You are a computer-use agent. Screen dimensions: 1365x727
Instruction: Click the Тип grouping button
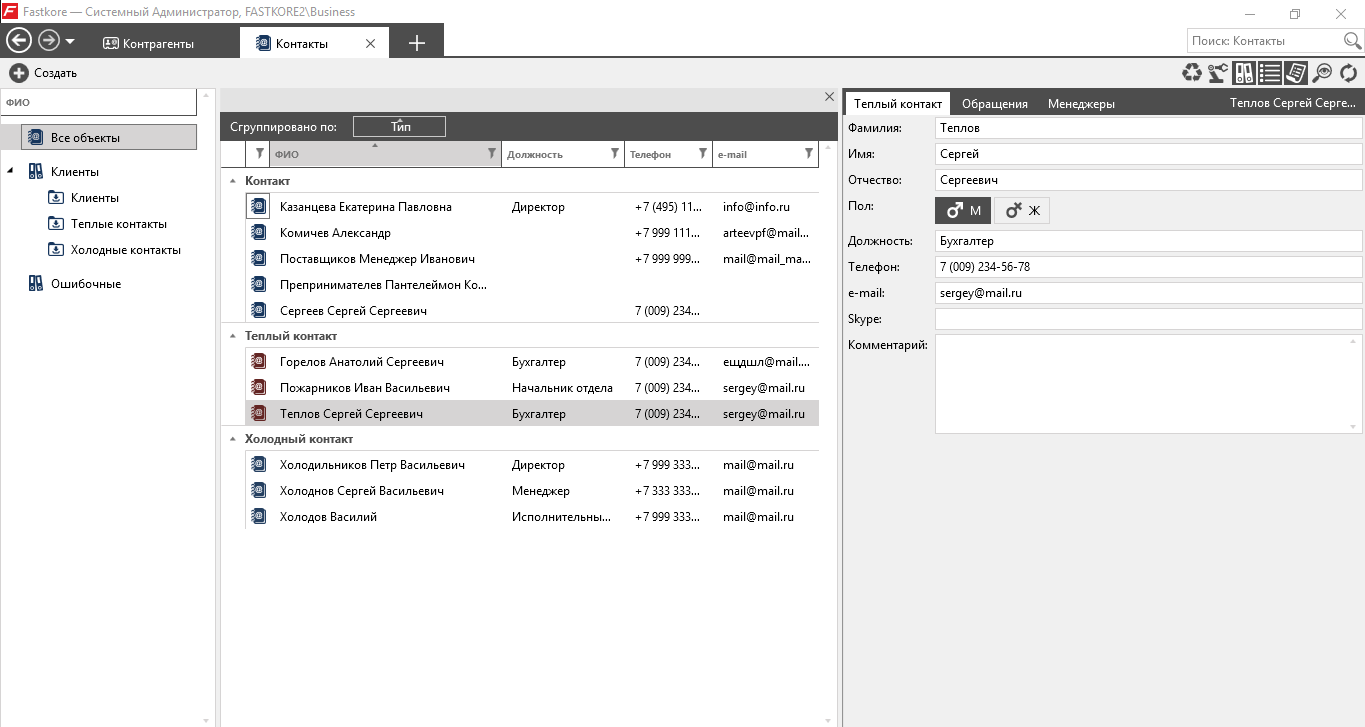pyautogui.click(x=399, y=127)
